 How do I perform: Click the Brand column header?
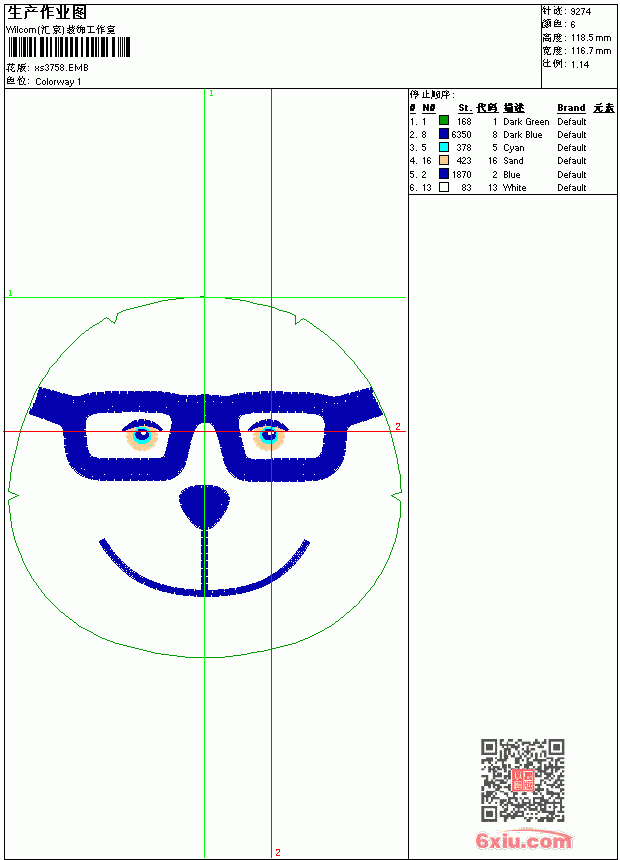click(x=571, y=108)
